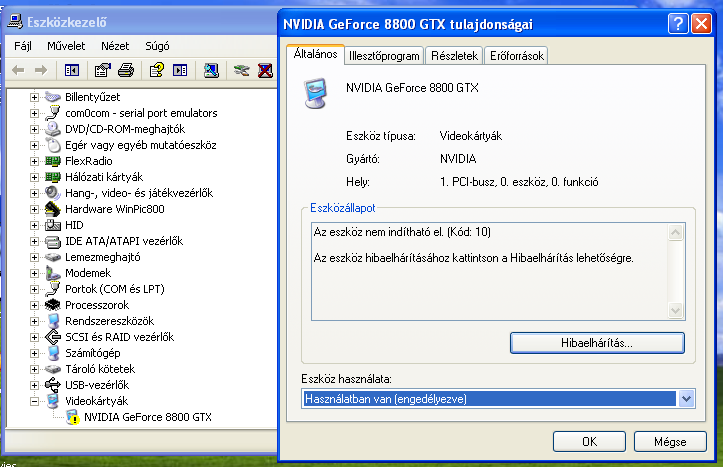Toggle the console tree pane toolbar icon
723x467 pixels.
tap(71, 71)
